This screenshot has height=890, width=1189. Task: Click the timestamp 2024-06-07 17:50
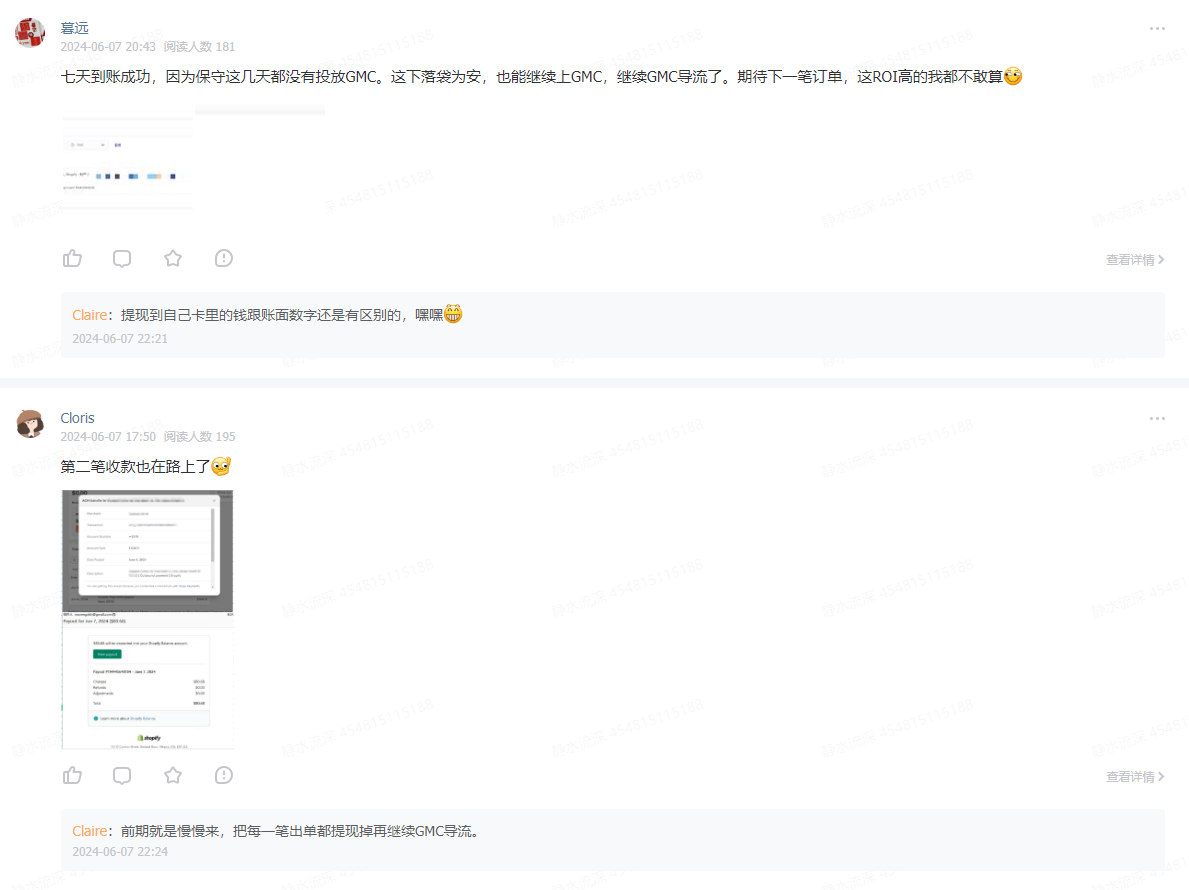click(x=108, y=437)
